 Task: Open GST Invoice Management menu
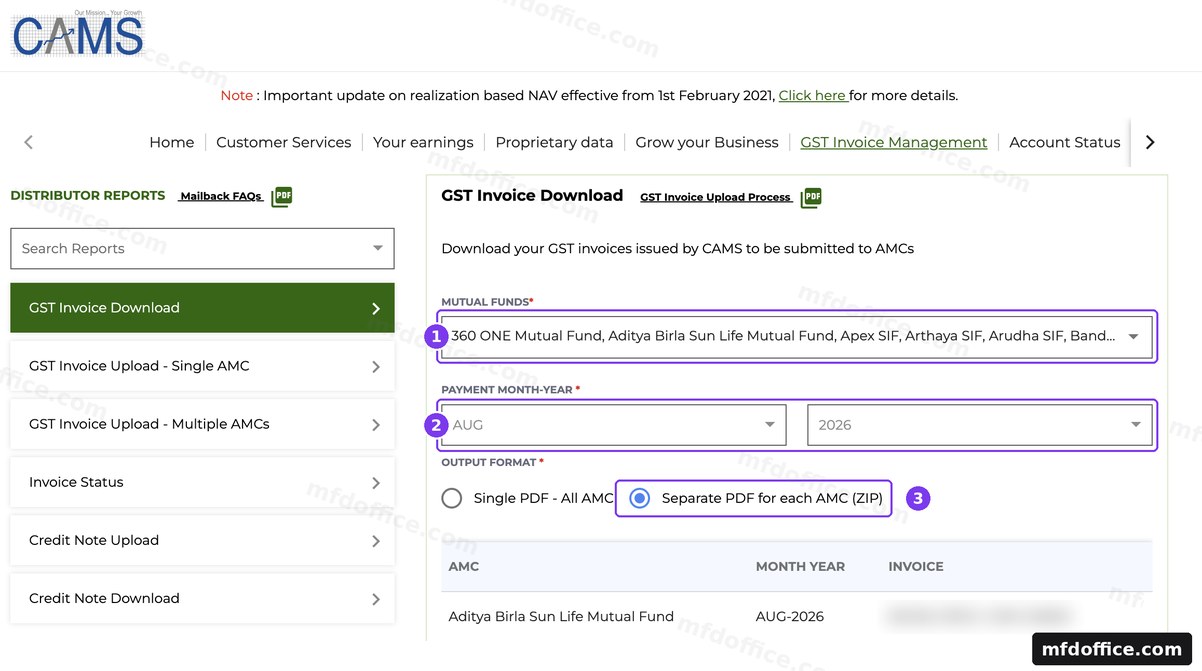pos(894,142)
